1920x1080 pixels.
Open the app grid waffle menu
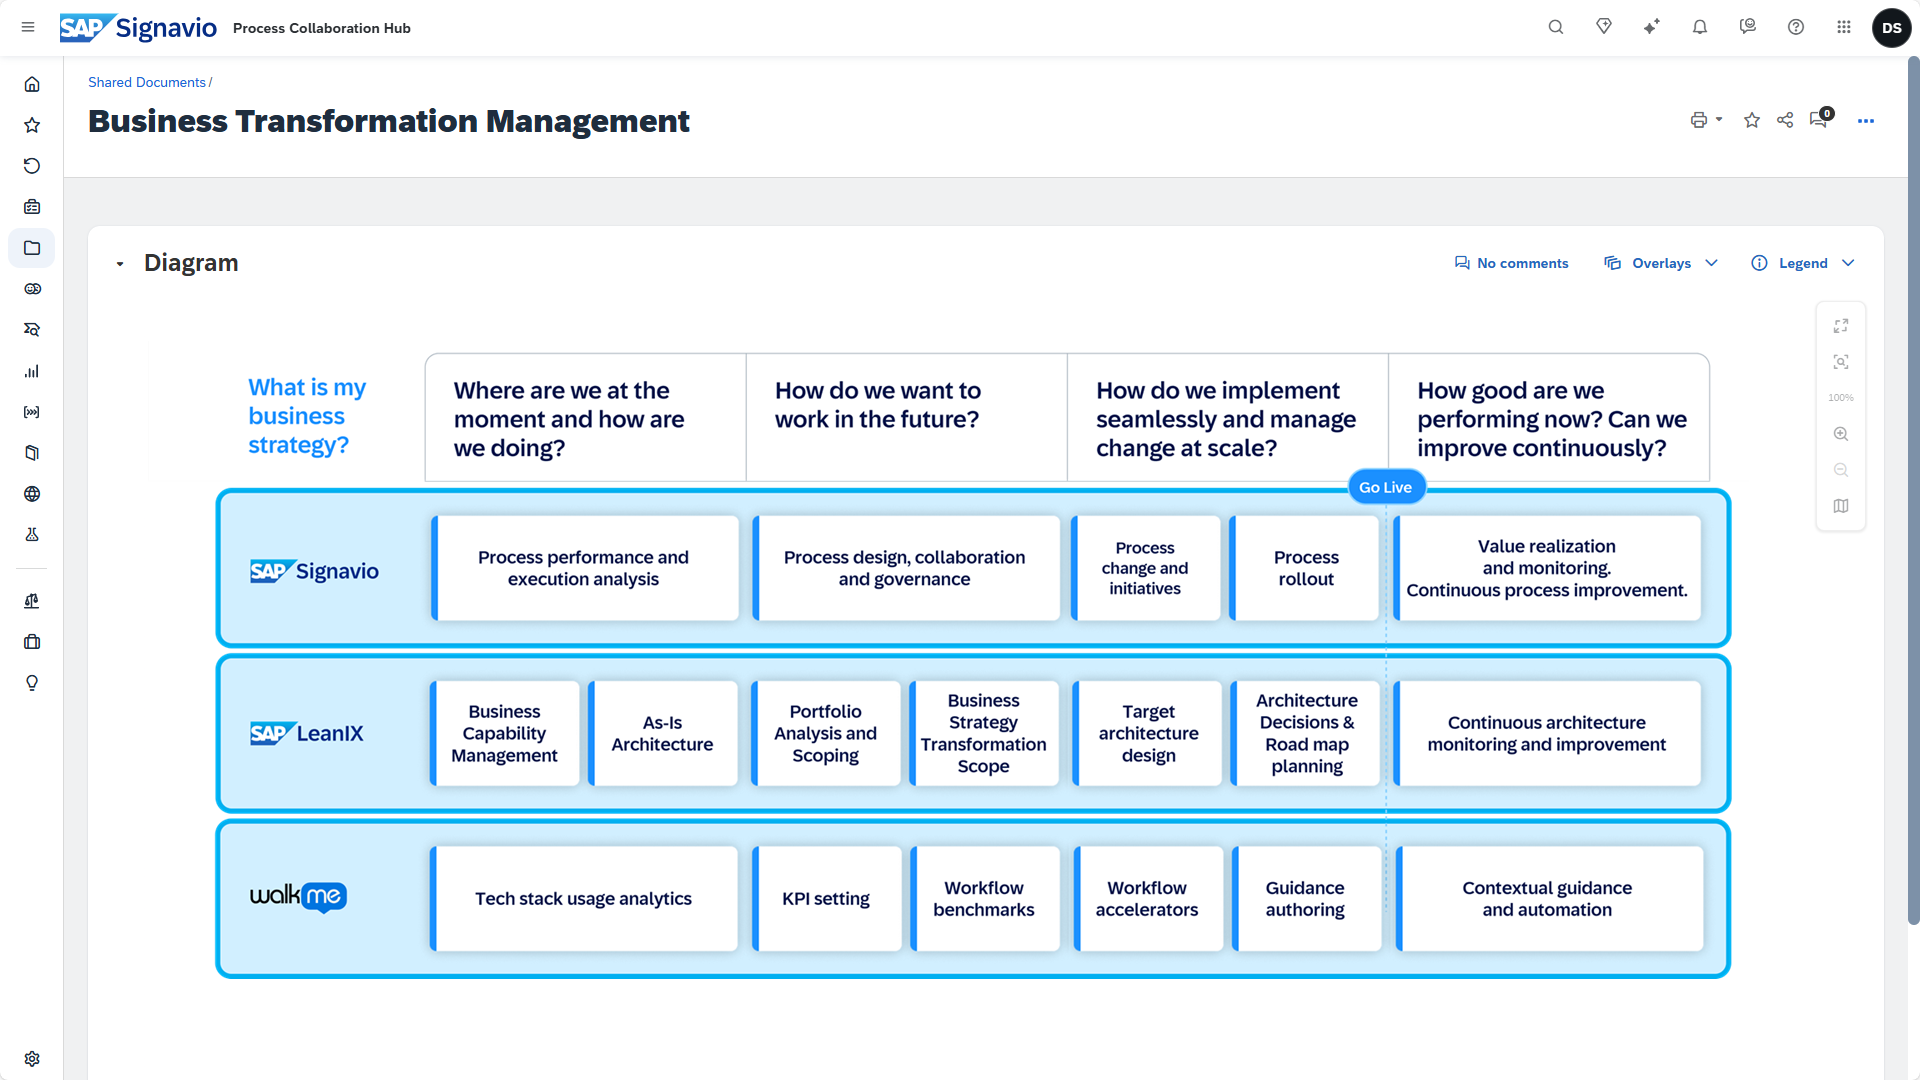coord(1844,27)
